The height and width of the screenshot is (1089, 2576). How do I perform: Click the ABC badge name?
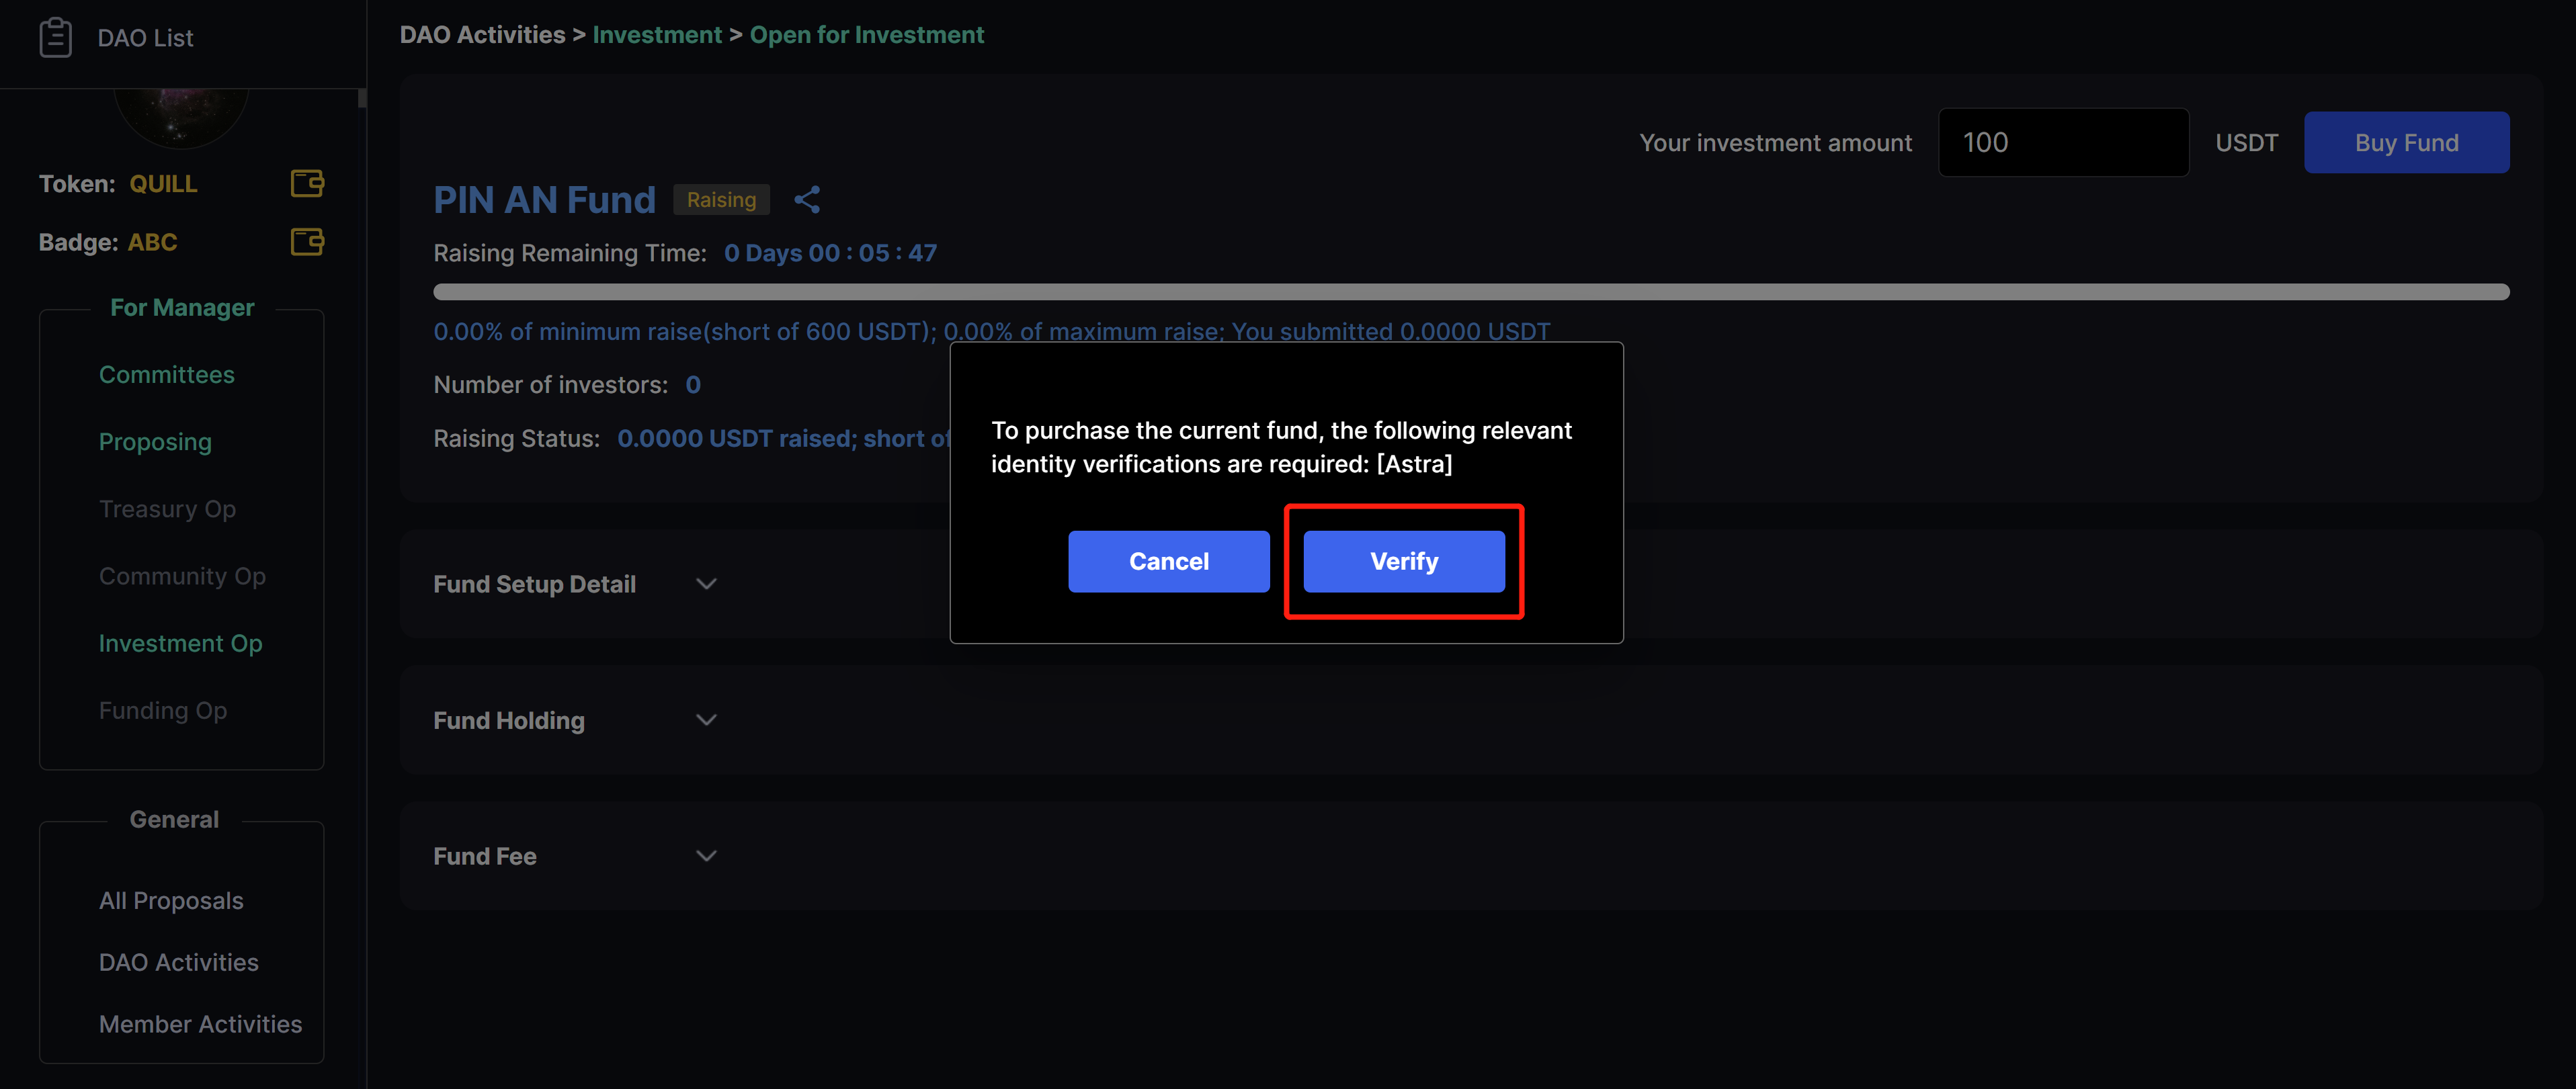coord(152,242)
